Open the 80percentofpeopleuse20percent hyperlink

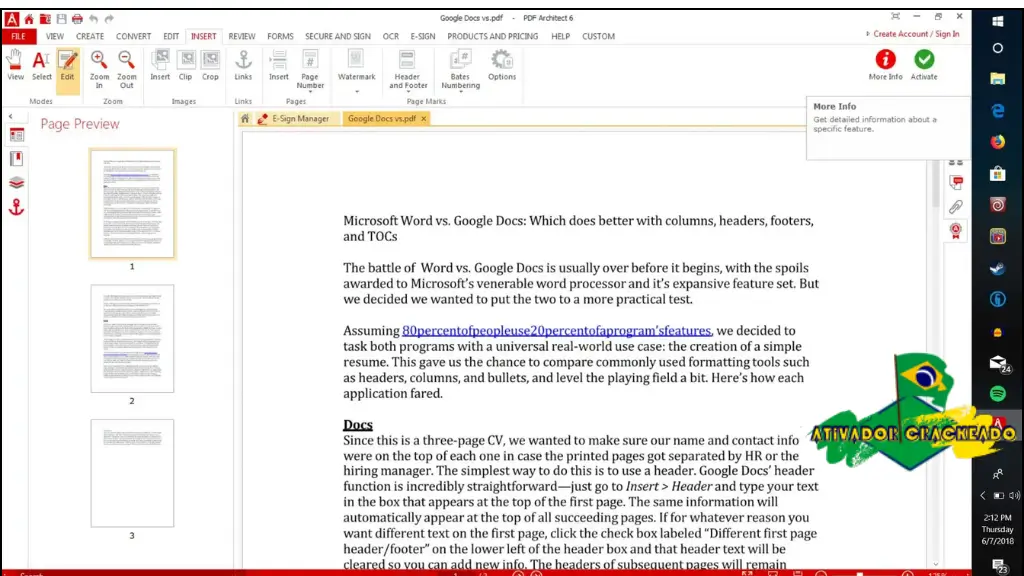(x=556, y=331)
